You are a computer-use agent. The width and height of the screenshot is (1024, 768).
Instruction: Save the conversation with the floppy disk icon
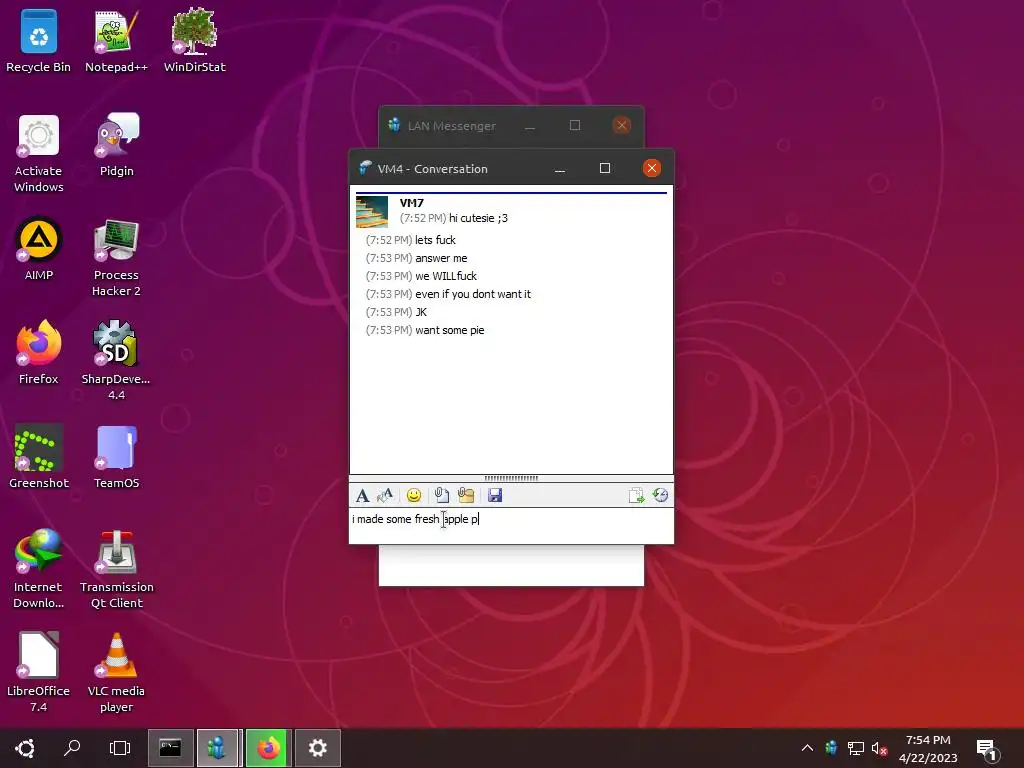pos(495,495)
